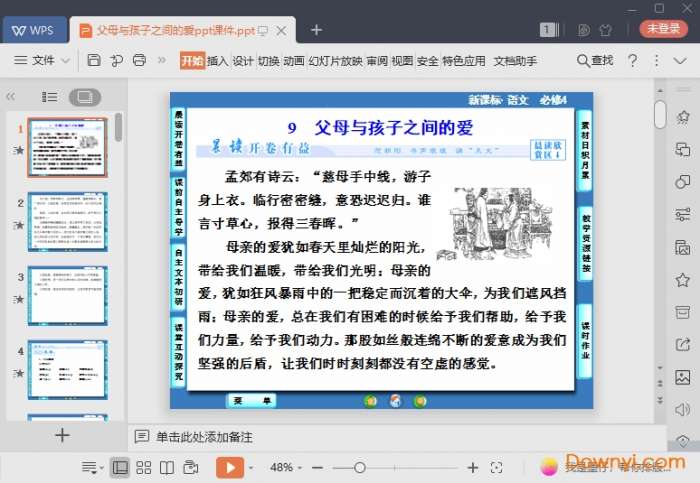
Task: Click the zoom slider handle
Action: click(x=361, y=467)
